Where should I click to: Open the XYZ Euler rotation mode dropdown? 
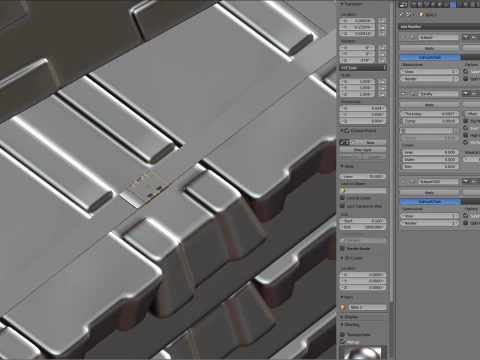click(363, 68)
